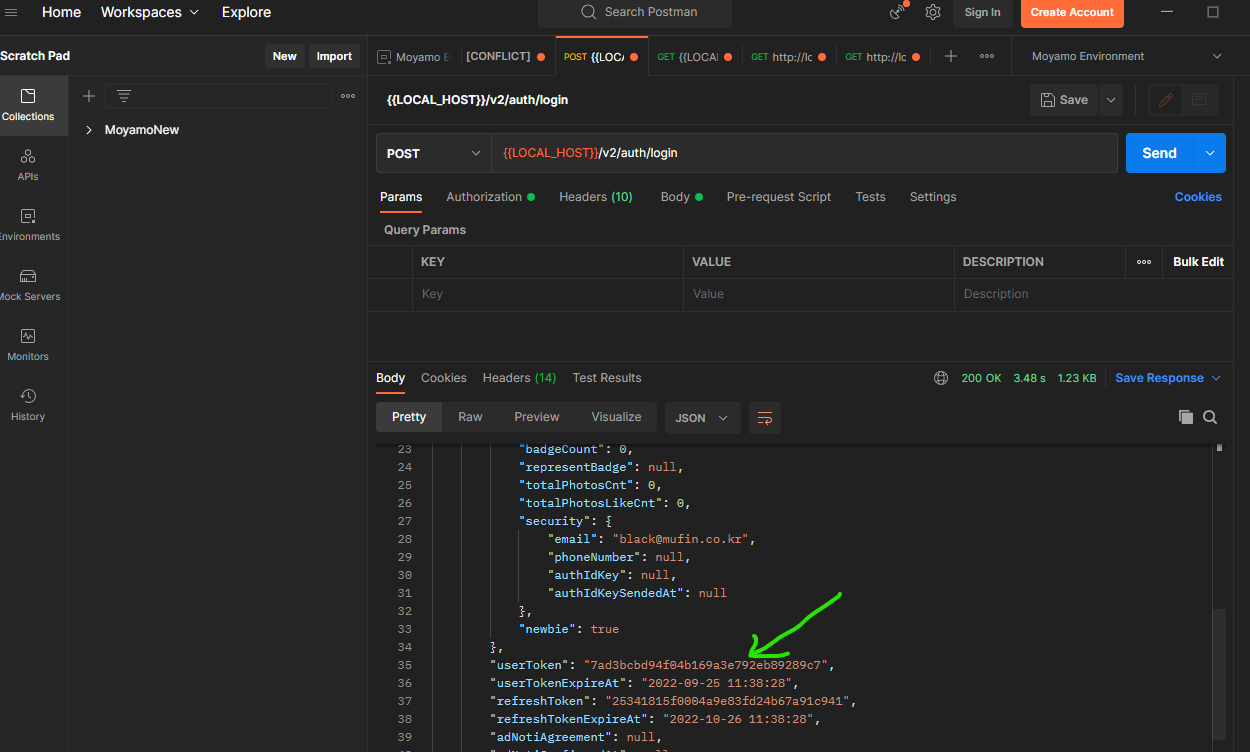Open the comments icon
1250x752 pixels.
(x=1199, y=100)
